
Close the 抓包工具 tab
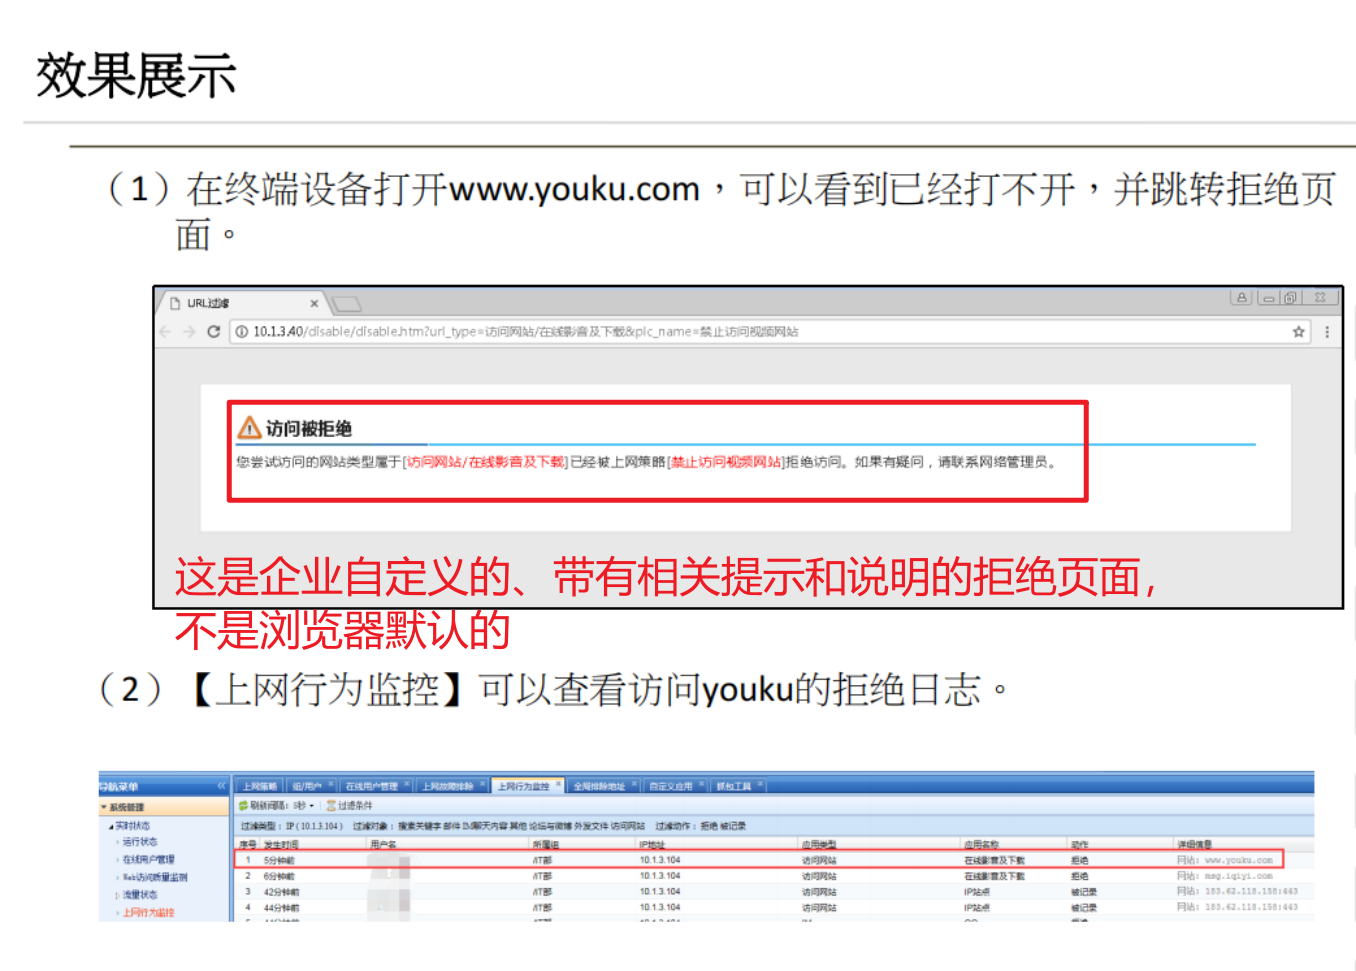point(760,784)
